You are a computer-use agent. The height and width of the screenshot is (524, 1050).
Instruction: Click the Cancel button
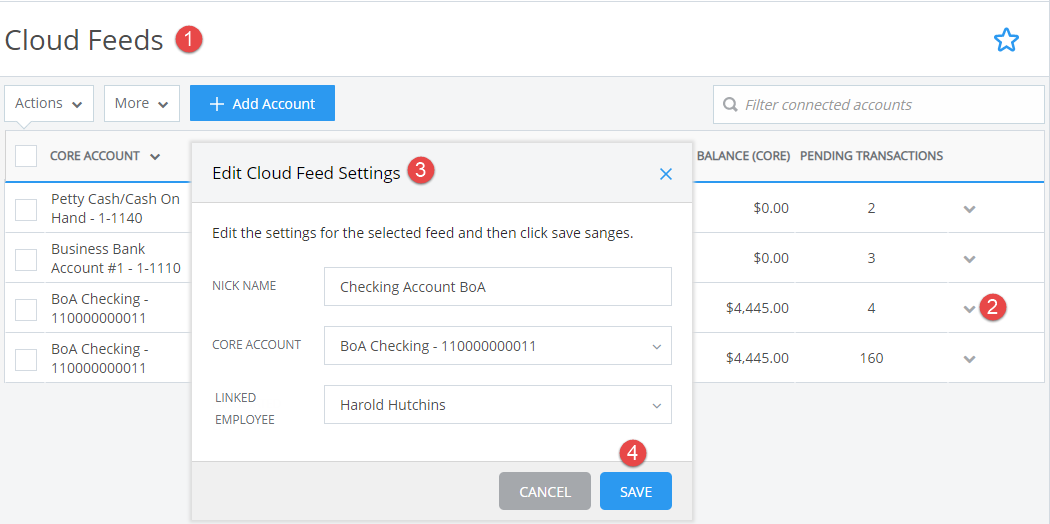[545, 492]
